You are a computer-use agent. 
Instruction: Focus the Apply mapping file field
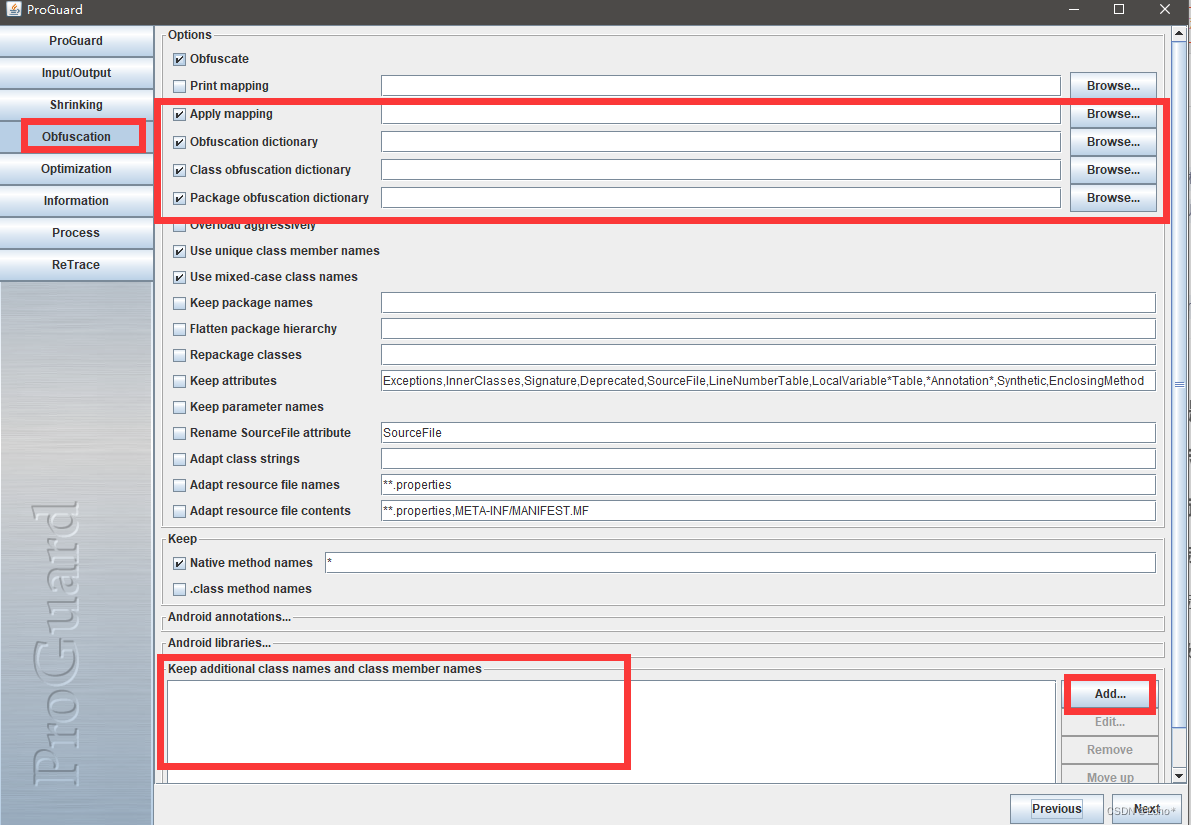click(721, 114)
